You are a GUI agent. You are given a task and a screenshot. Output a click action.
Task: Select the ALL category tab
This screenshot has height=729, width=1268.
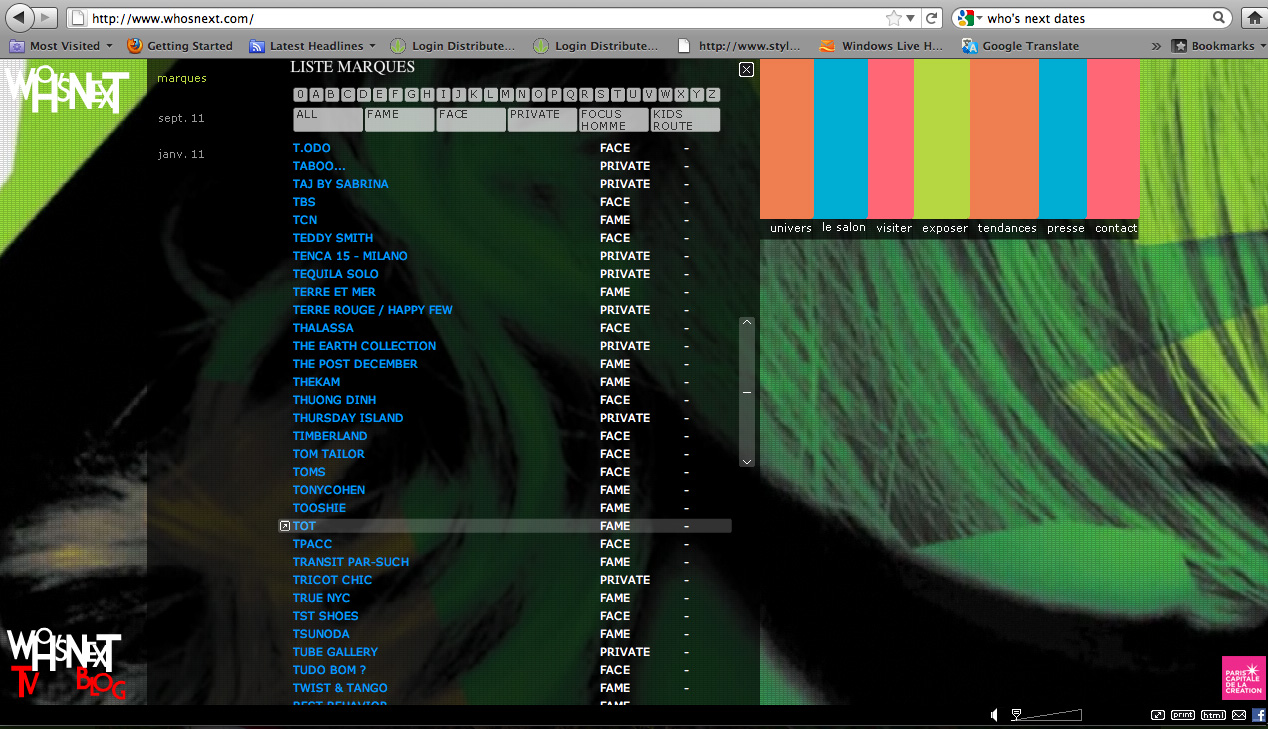(x=328, y=120)
